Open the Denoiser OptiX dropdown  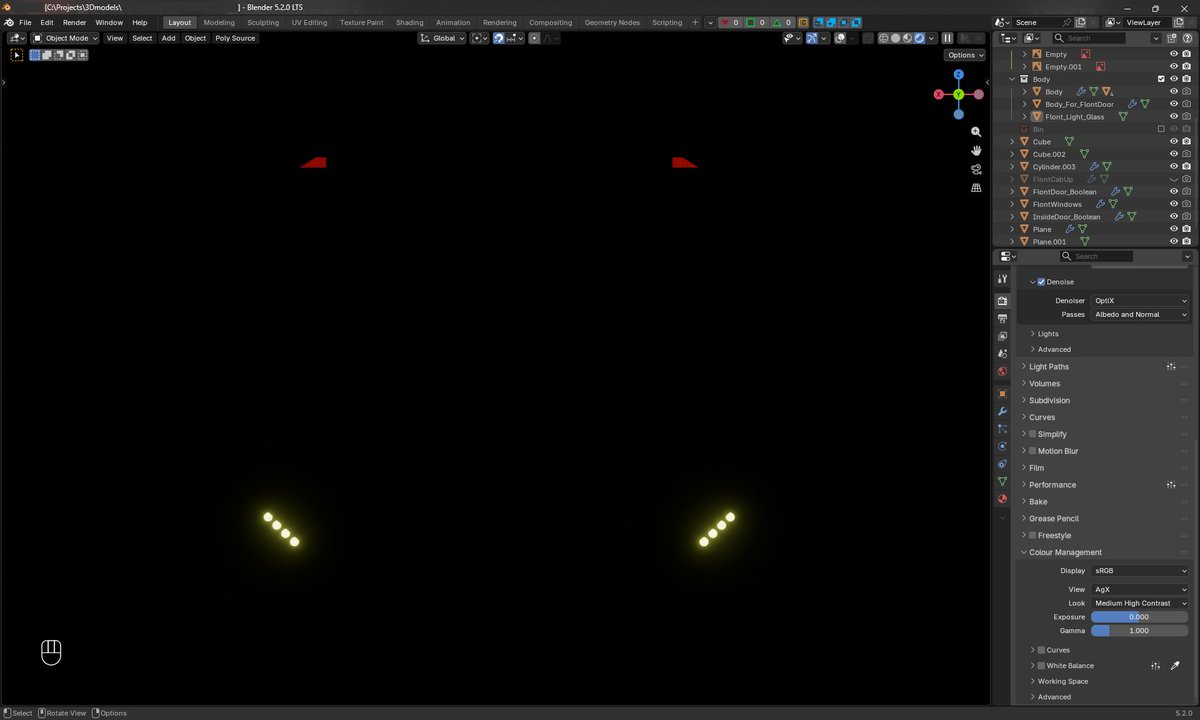(1140, 300)
